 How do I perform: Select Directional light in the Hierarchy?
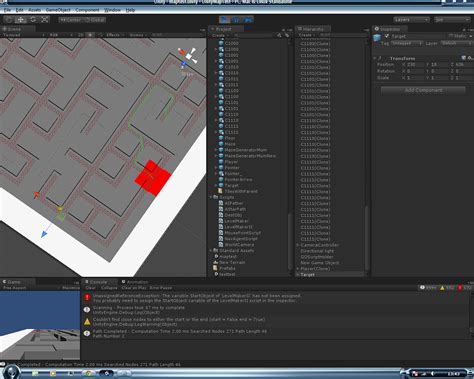pos(317,251)
